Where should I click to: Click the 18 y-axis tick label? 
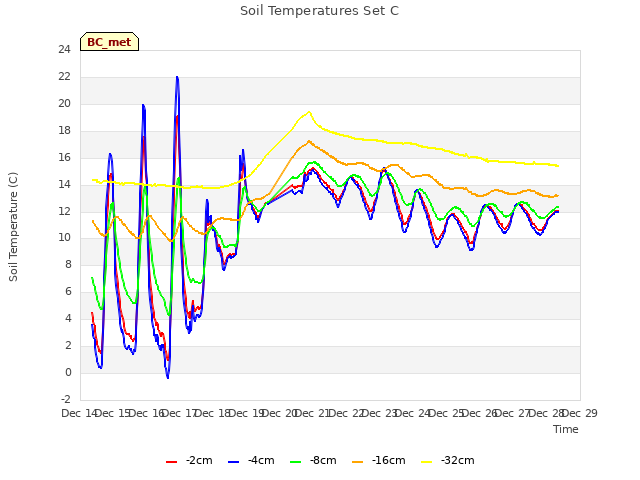pyautogui.click(x=64, y=131)
